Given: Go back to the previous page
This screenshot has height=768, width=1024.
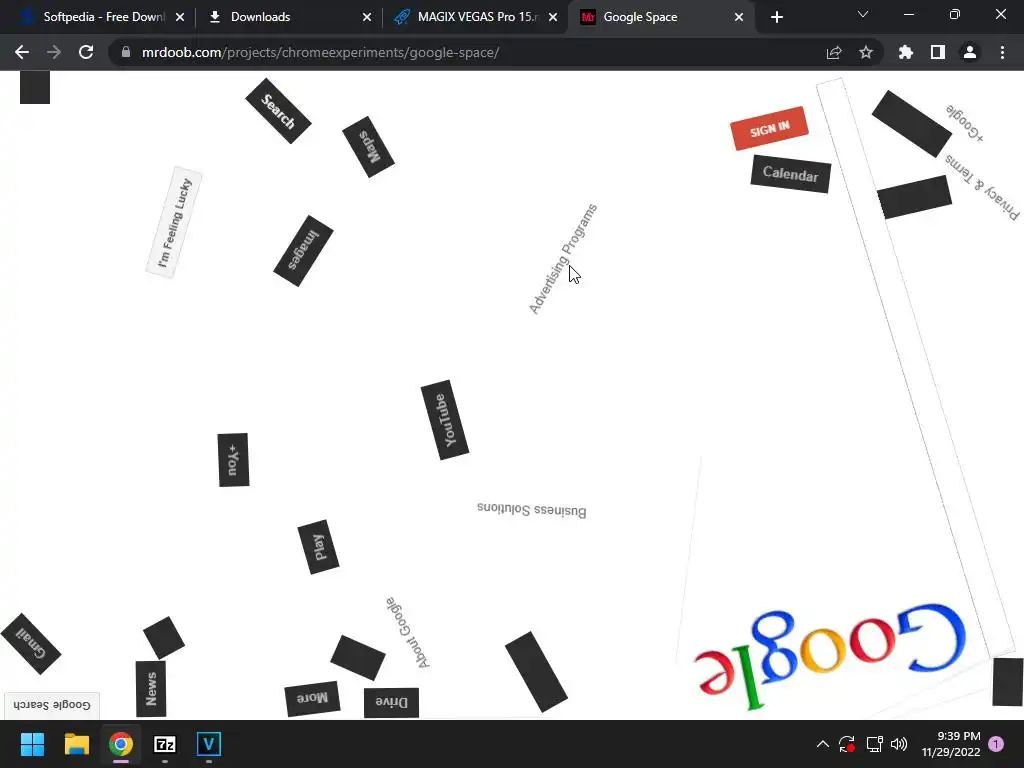Looking at the screenshot, I should [x=22, y=52].
